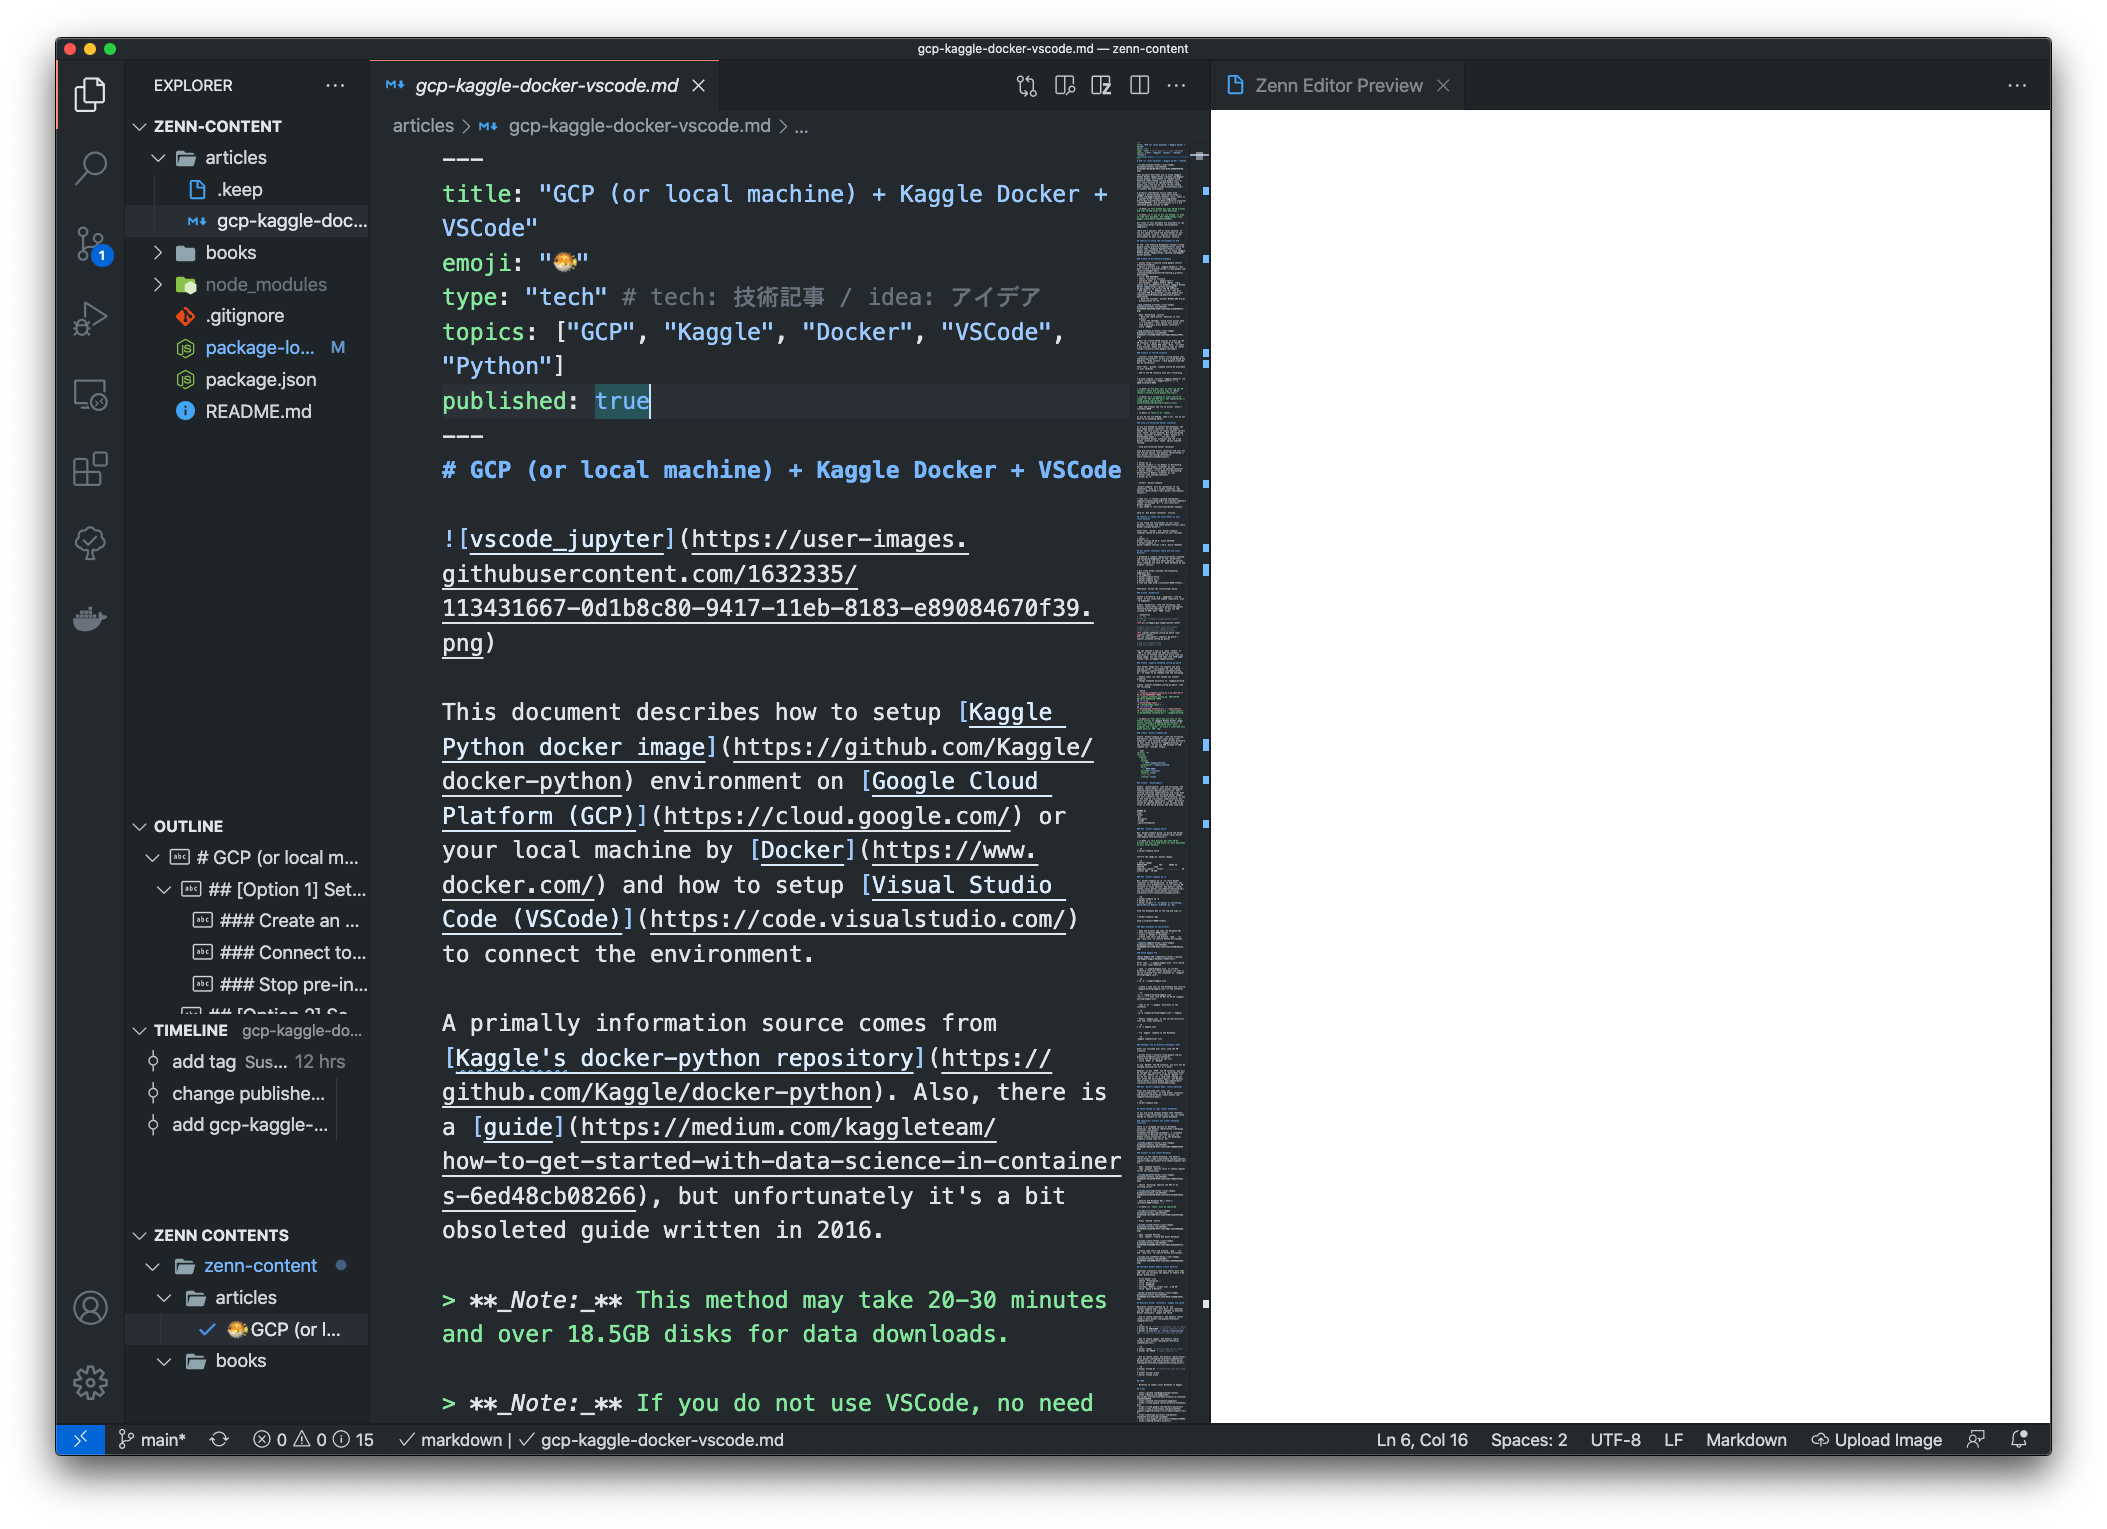Screen dimensions: 2107x1529
Task: Select the README.md file in Explorer
Action: pos(258,411)
